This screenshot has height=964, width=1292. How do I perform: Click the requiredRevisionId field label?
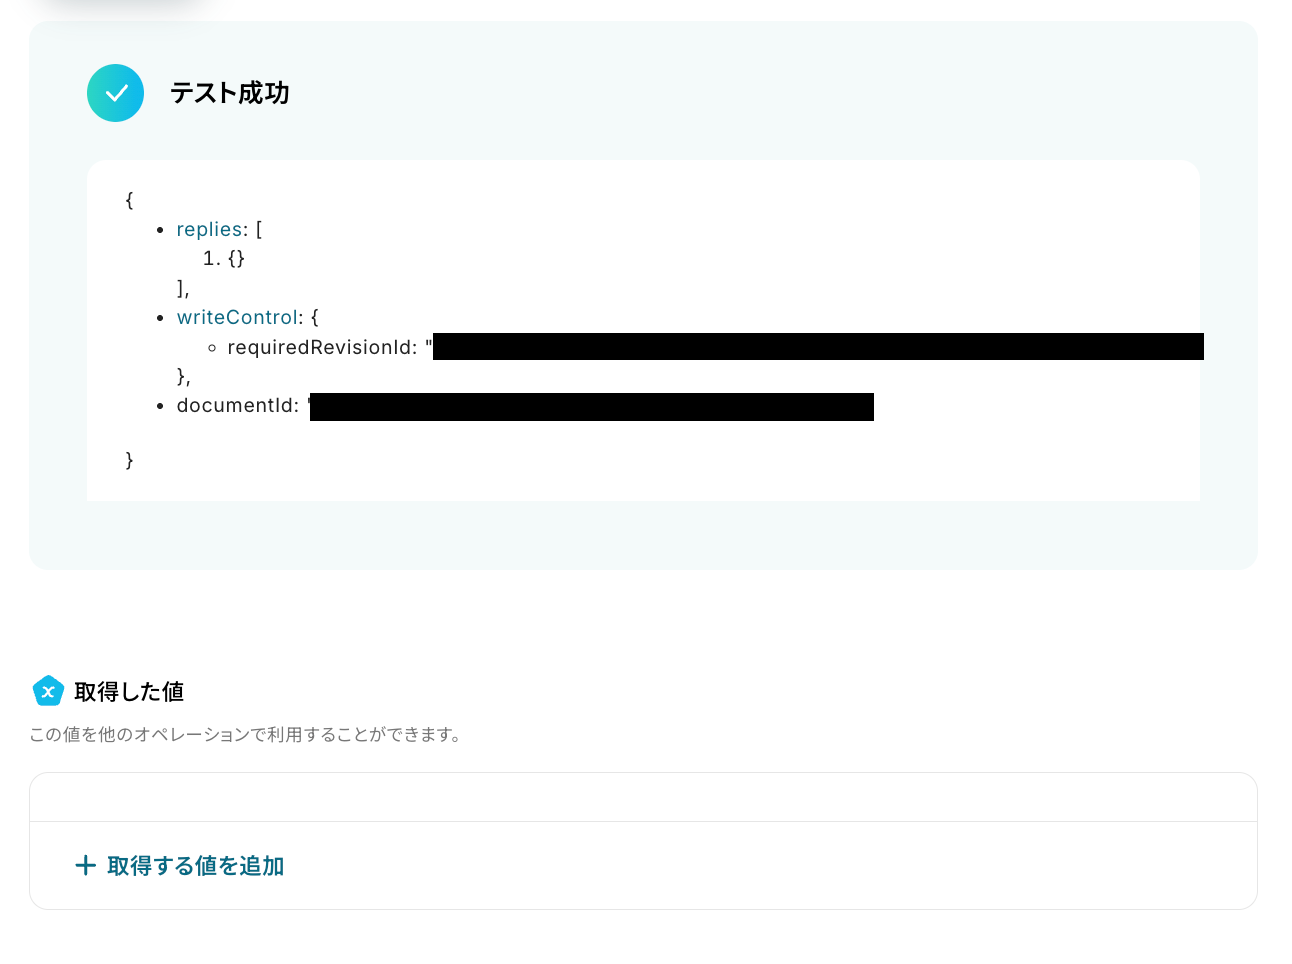[x=321, y=347]
